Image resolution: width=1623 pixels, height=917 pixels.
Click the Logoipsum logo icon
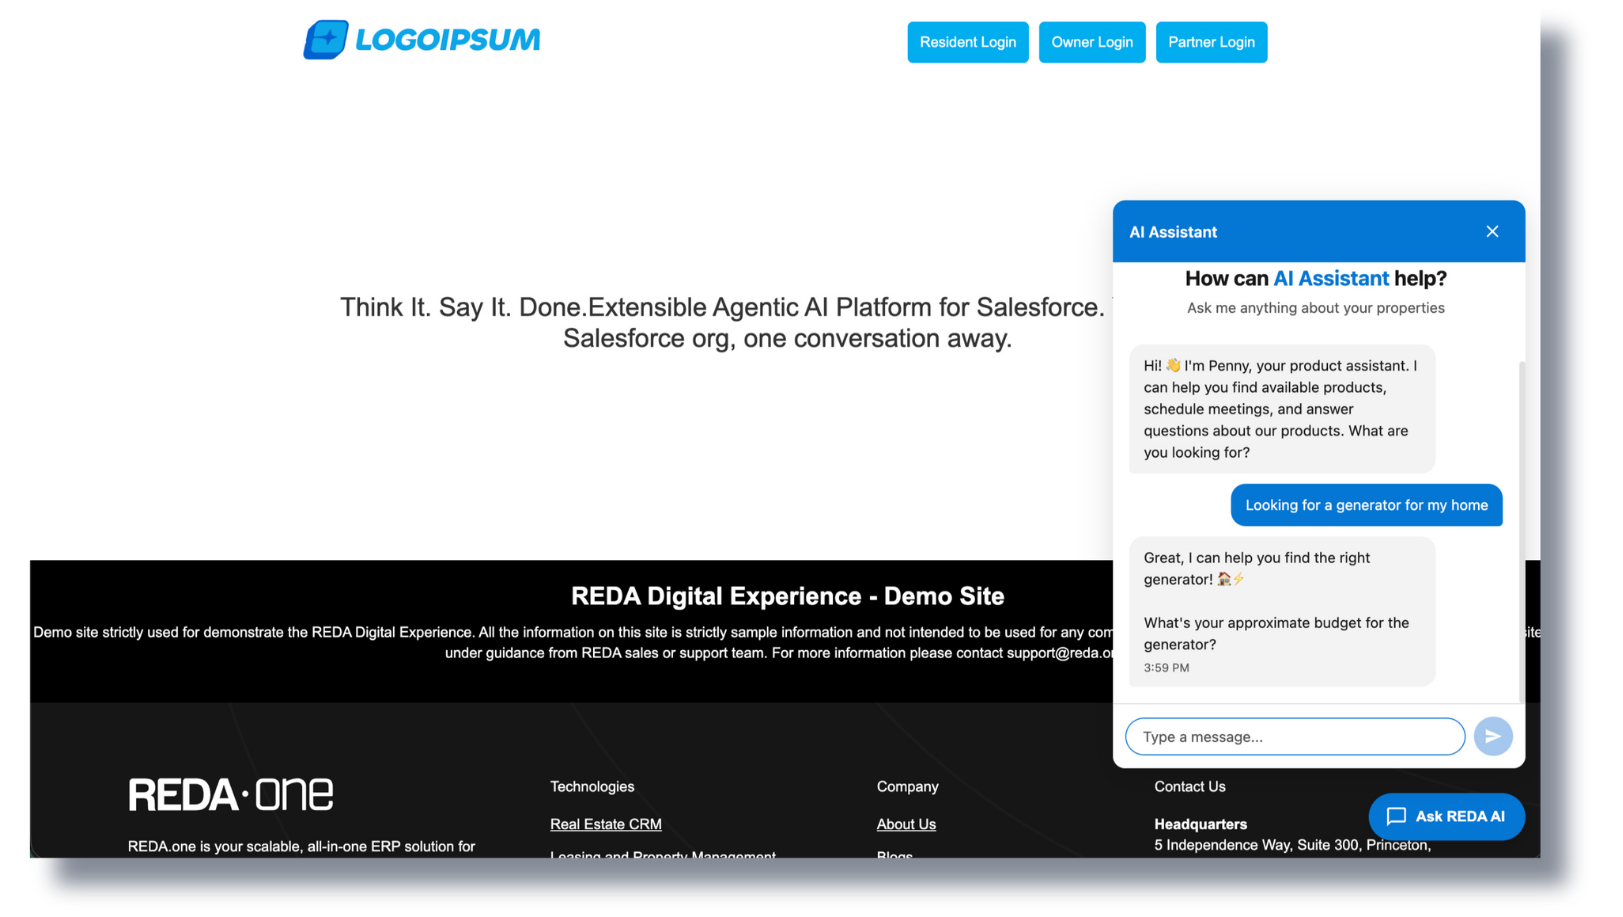pyautogui.click(x=325, y=40)
